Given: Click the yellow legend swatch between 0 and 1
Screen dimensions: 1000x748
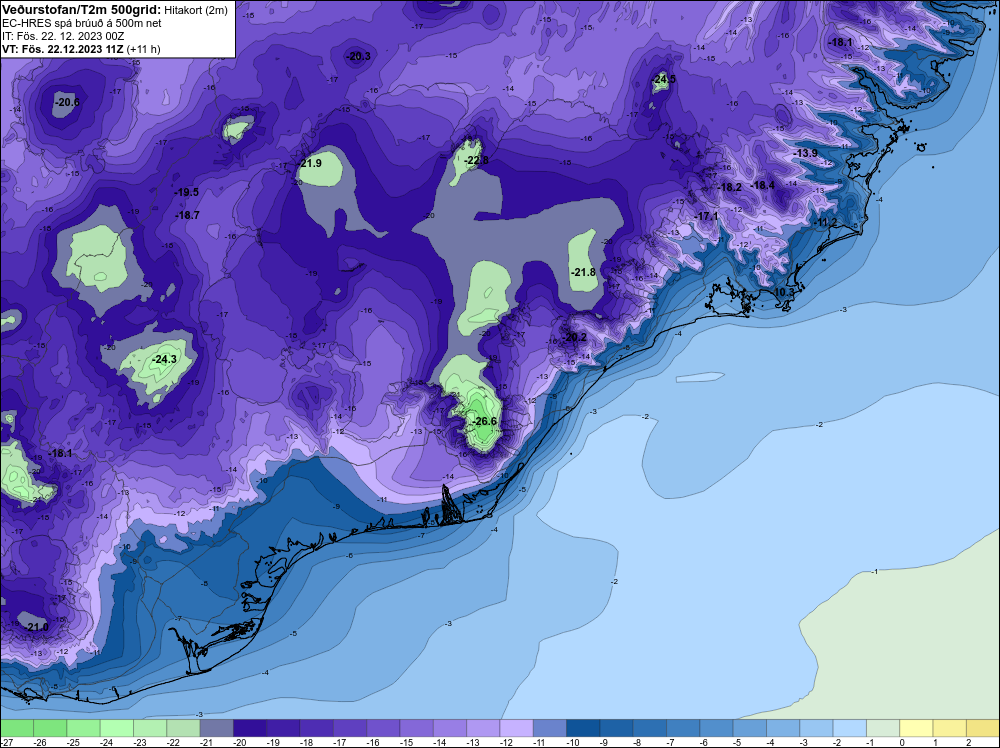Looking at the screenshot, I should (x=916, y=728).
